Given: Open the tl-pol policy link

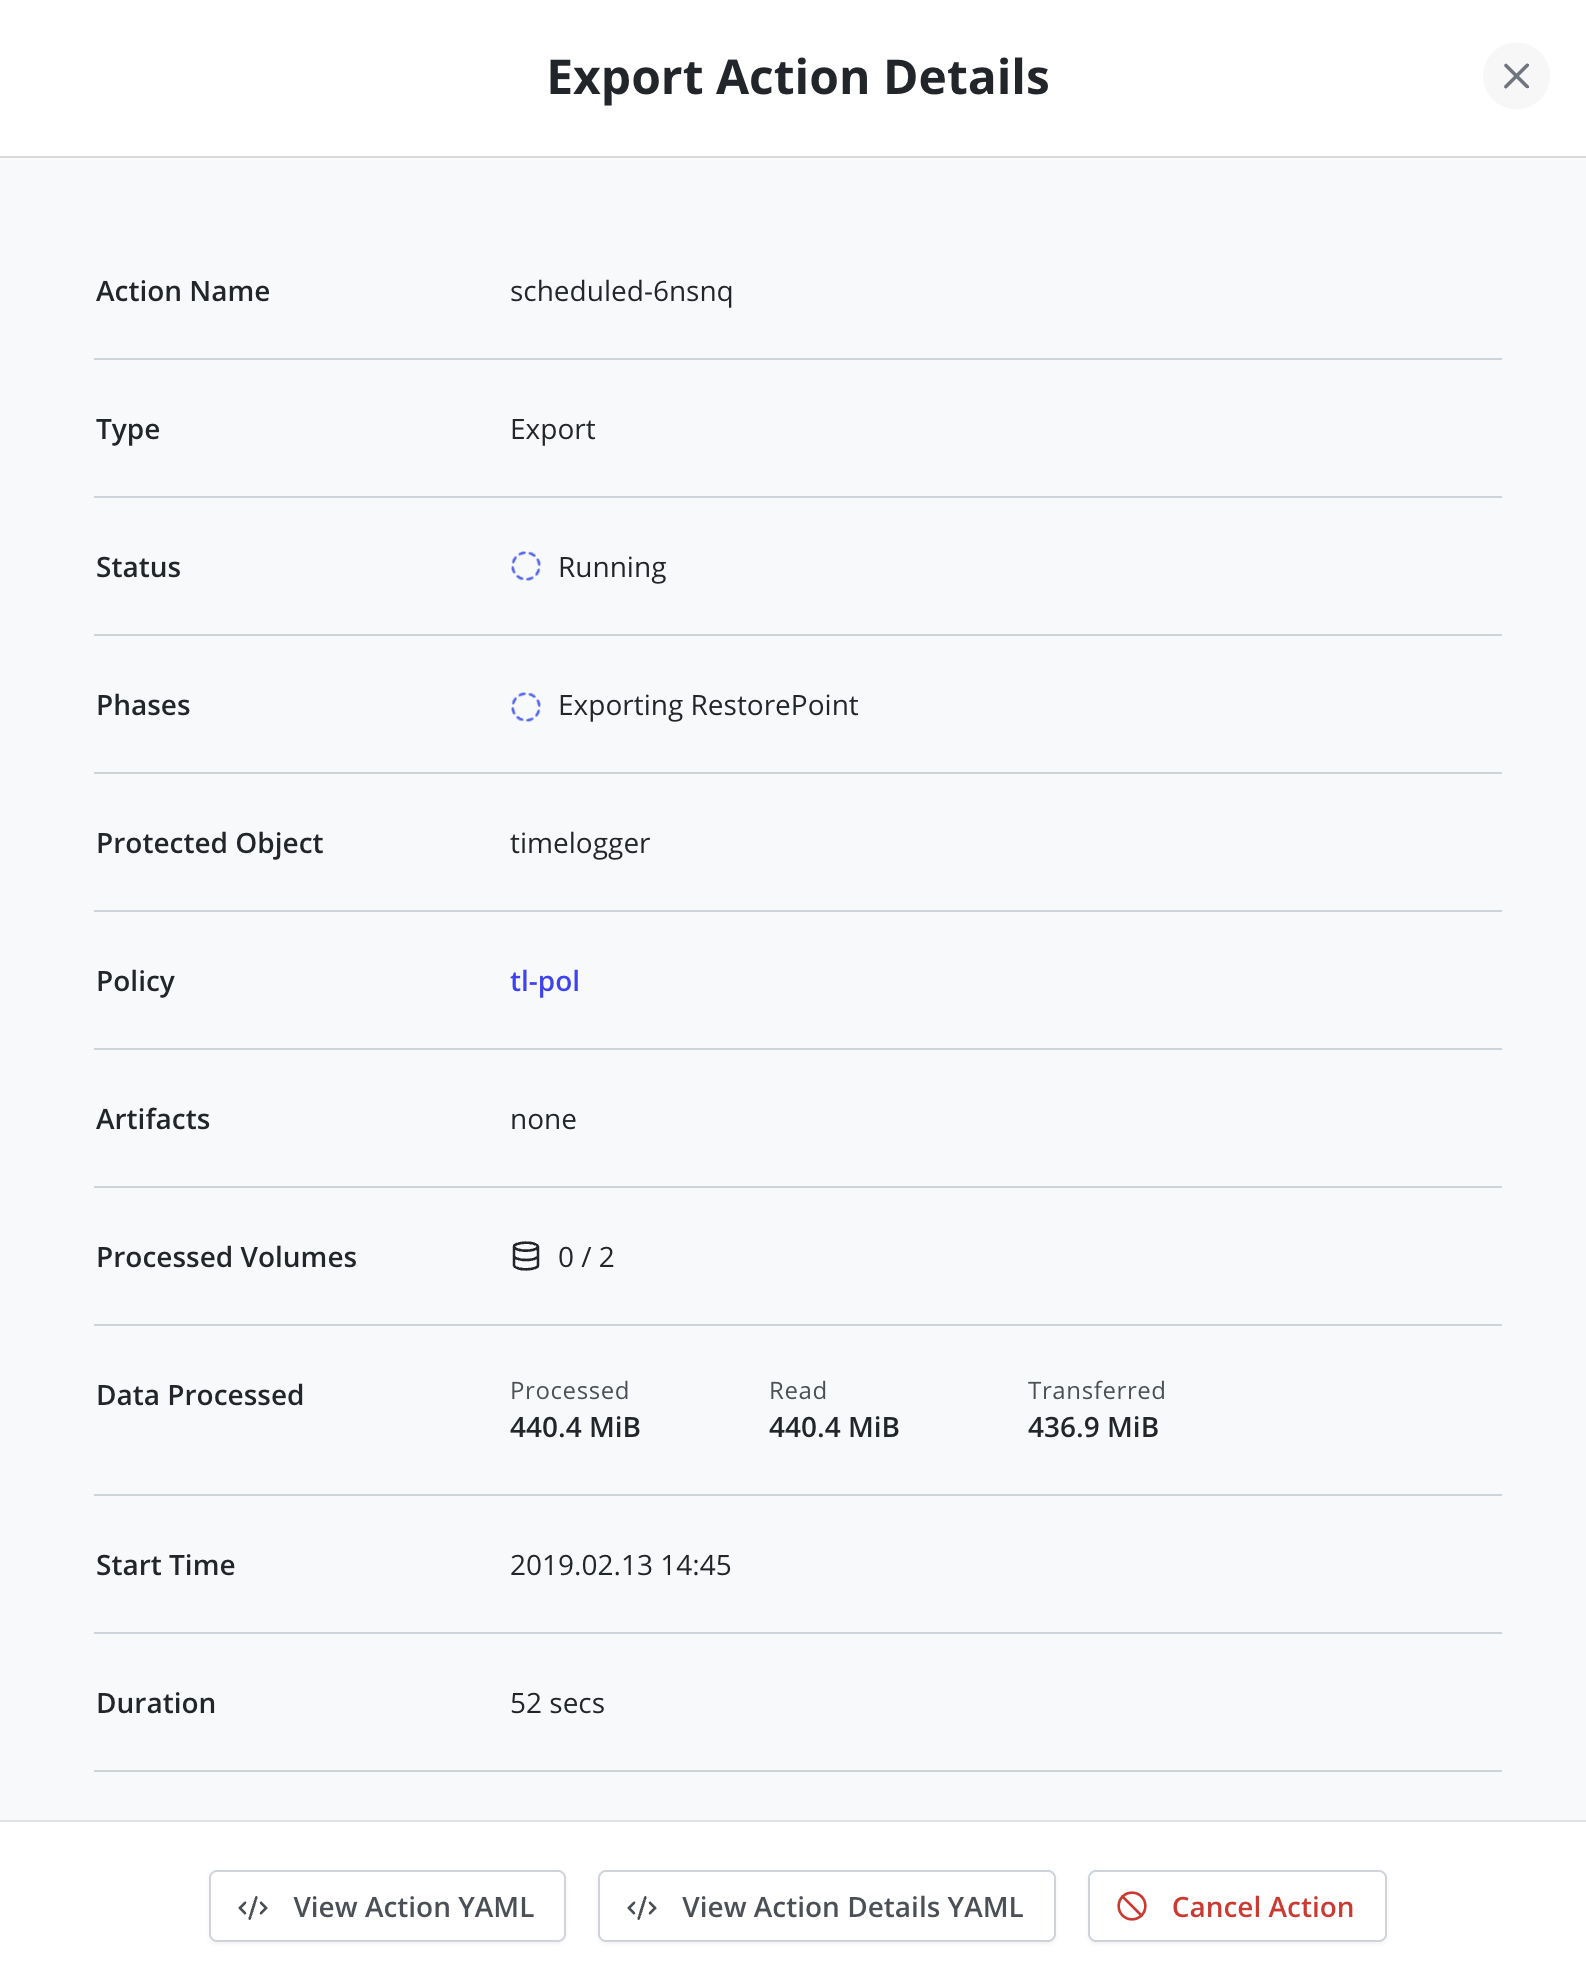Looking at the screenshot, I should pos(545,981).
